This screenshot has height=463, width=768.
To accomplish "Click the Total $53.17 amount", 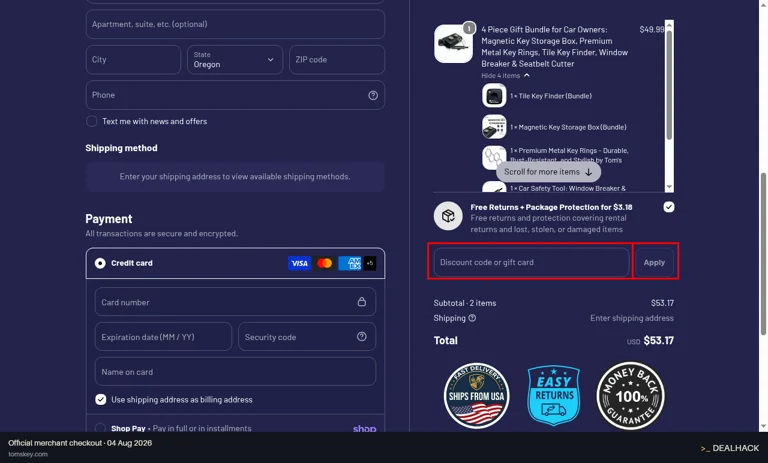I will (658, 341).
